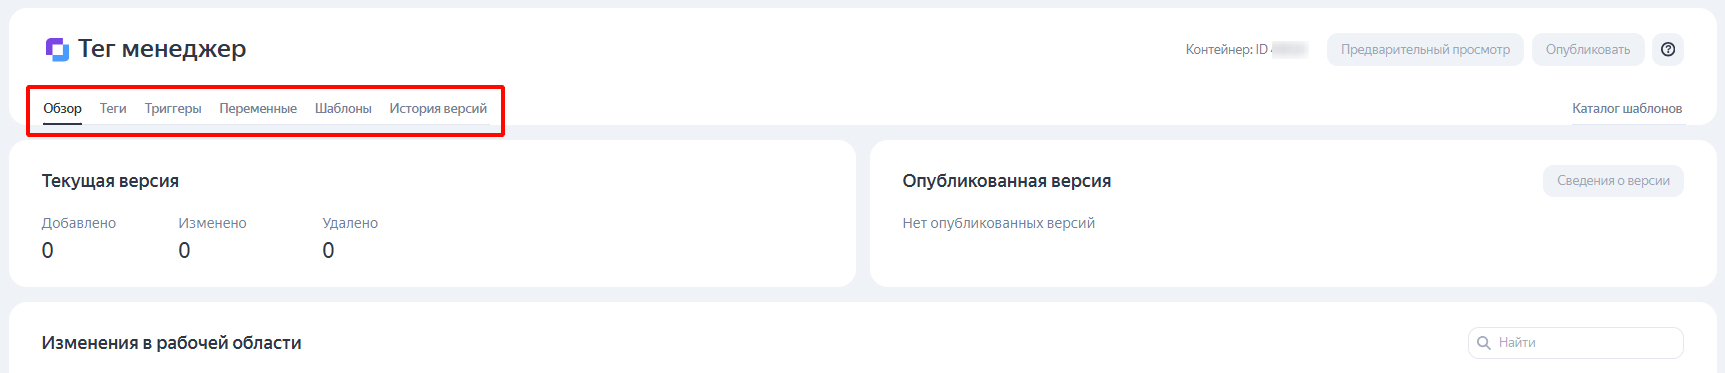Click the Тег менеджер title

(x=162, y=49)
